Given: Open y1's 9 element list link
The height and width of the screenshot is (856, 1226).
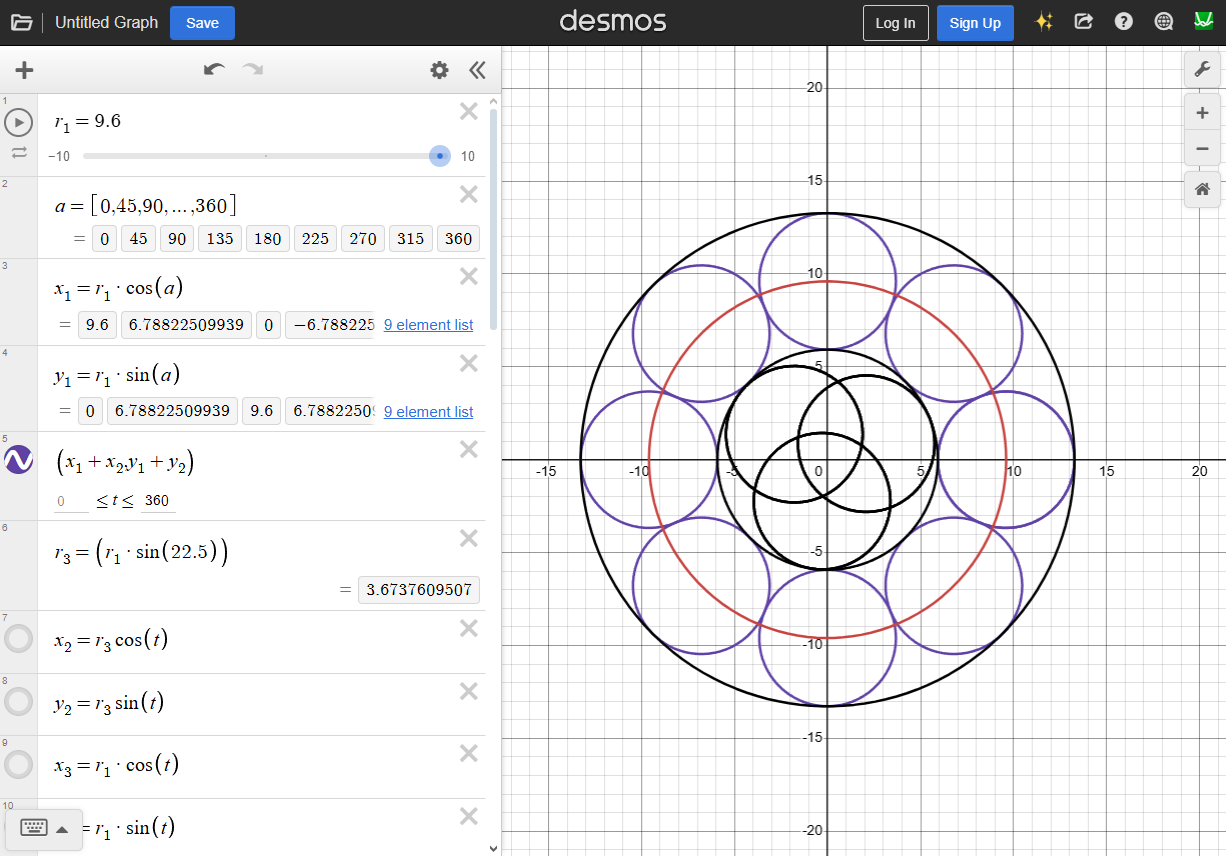Looking at the screenshot, I should [428, 412].
